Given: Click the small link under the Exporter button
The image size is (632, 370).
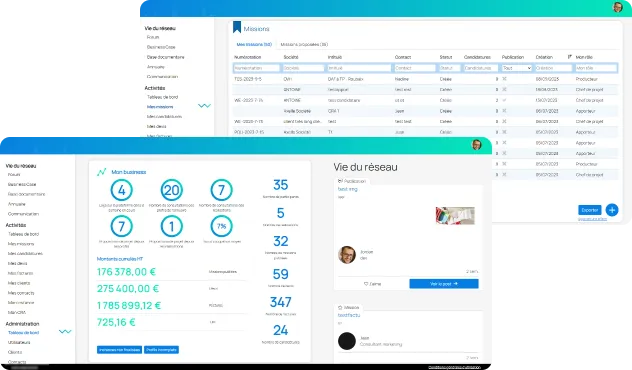Looking at the screenshot, I should pos(592,219).
